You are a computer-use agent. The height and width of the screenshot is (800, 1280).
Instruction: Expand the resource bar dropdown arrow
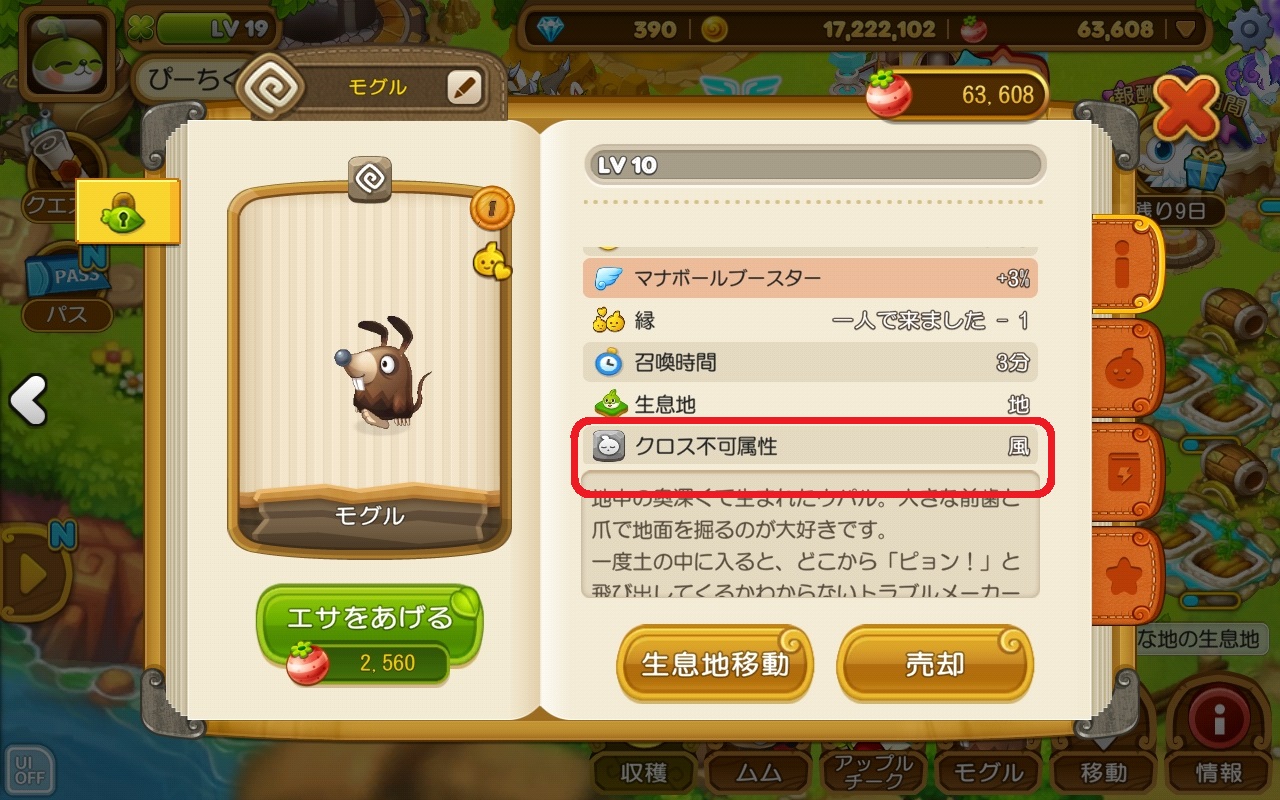click(x=1187, y=30)
